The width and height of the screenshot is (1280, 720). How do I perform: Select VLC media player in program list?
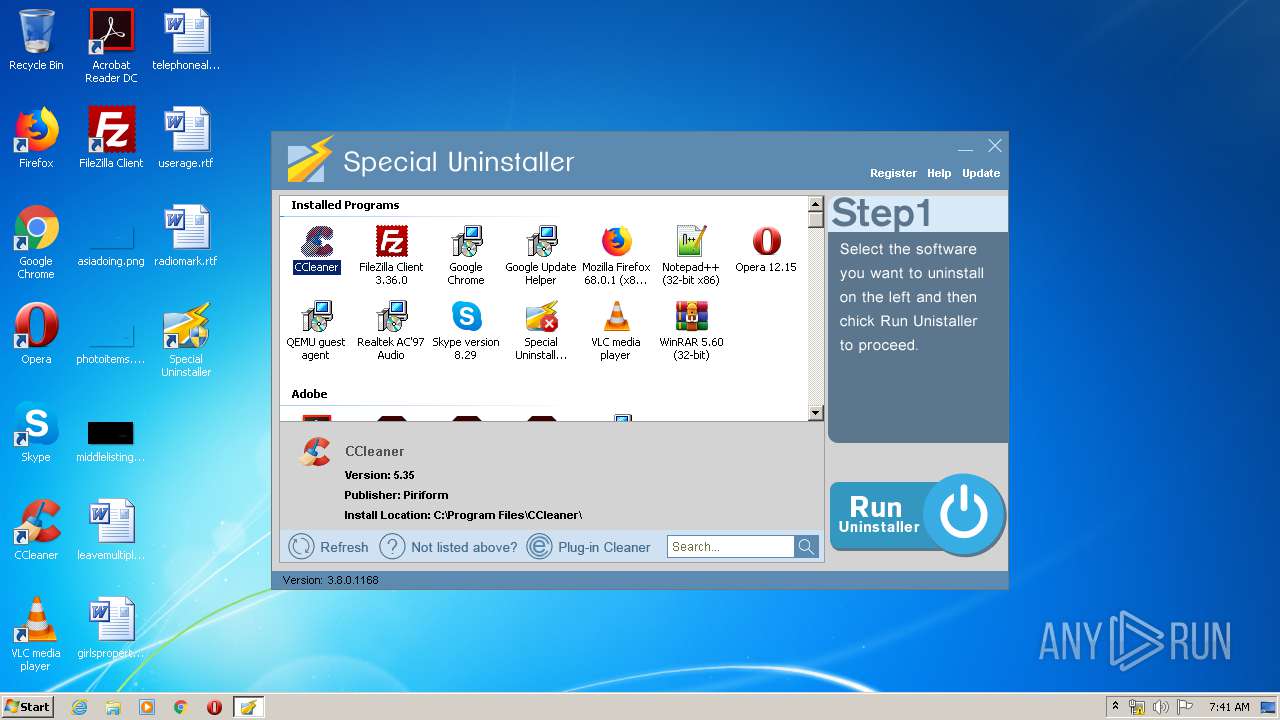point(616,330)
